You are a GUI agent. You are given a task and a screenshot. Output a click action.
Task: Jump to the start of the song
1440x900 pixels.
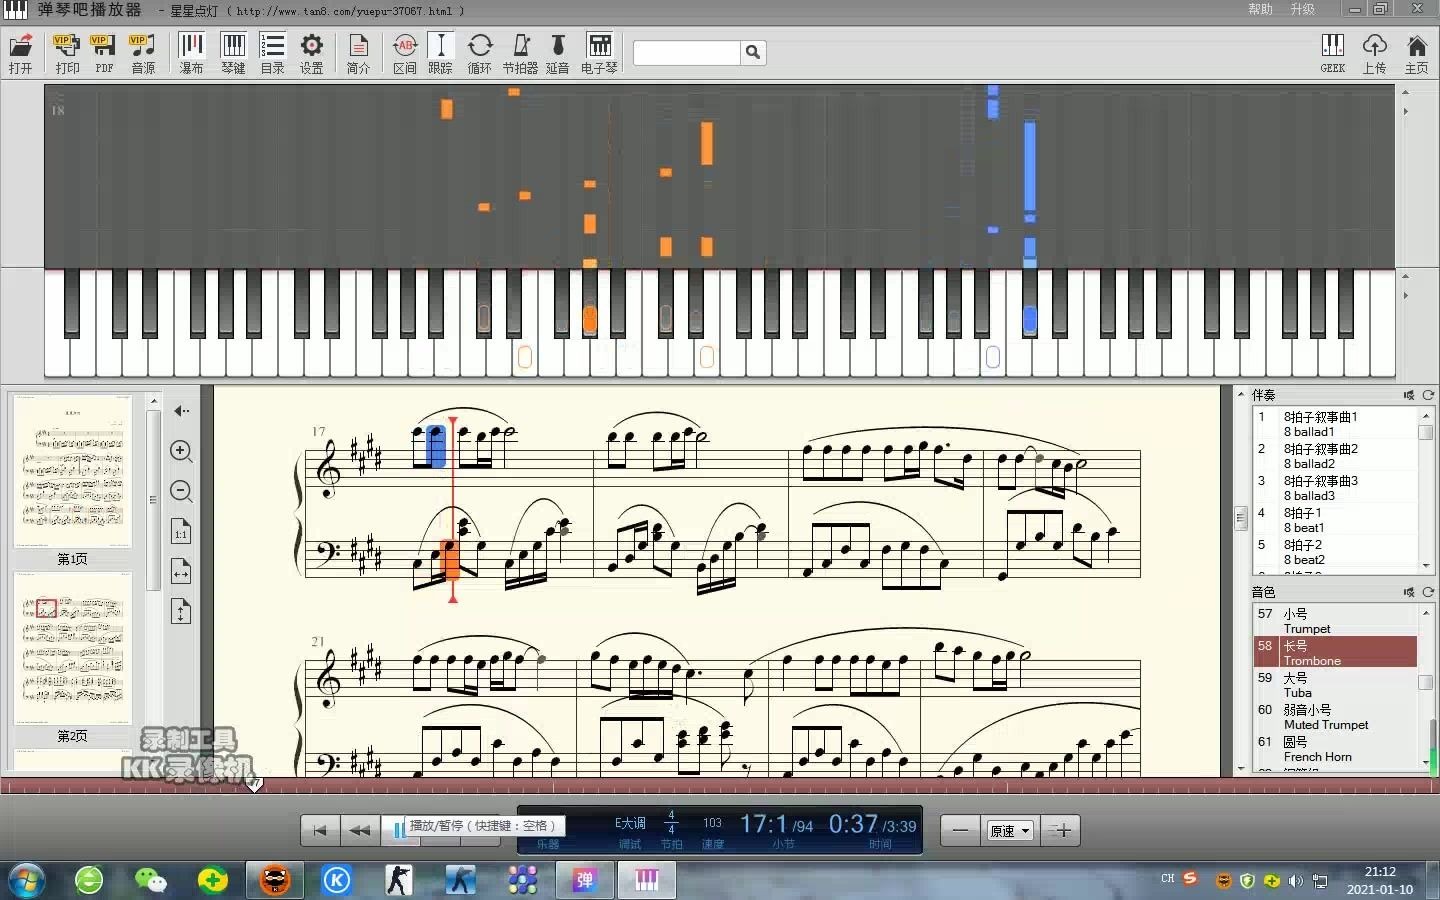[x=320, y=830]
